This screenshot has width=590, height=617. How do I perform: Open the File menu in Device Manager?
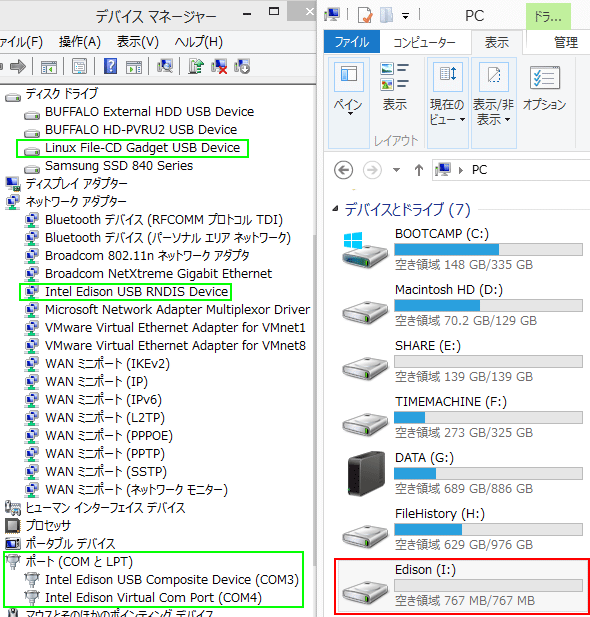click(20, 42)
